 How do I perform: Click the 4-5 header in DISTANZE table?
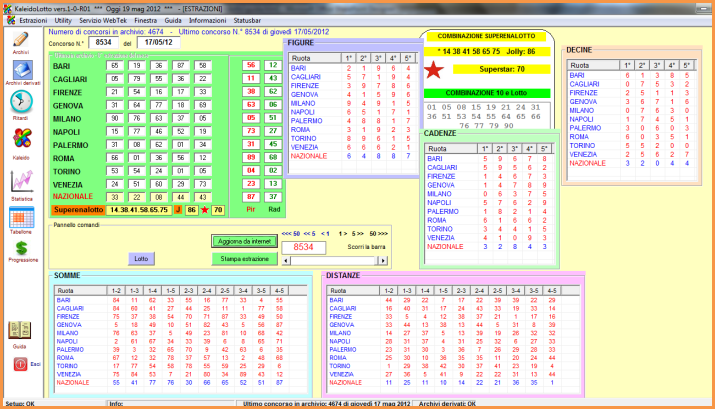tap(552, 290)
